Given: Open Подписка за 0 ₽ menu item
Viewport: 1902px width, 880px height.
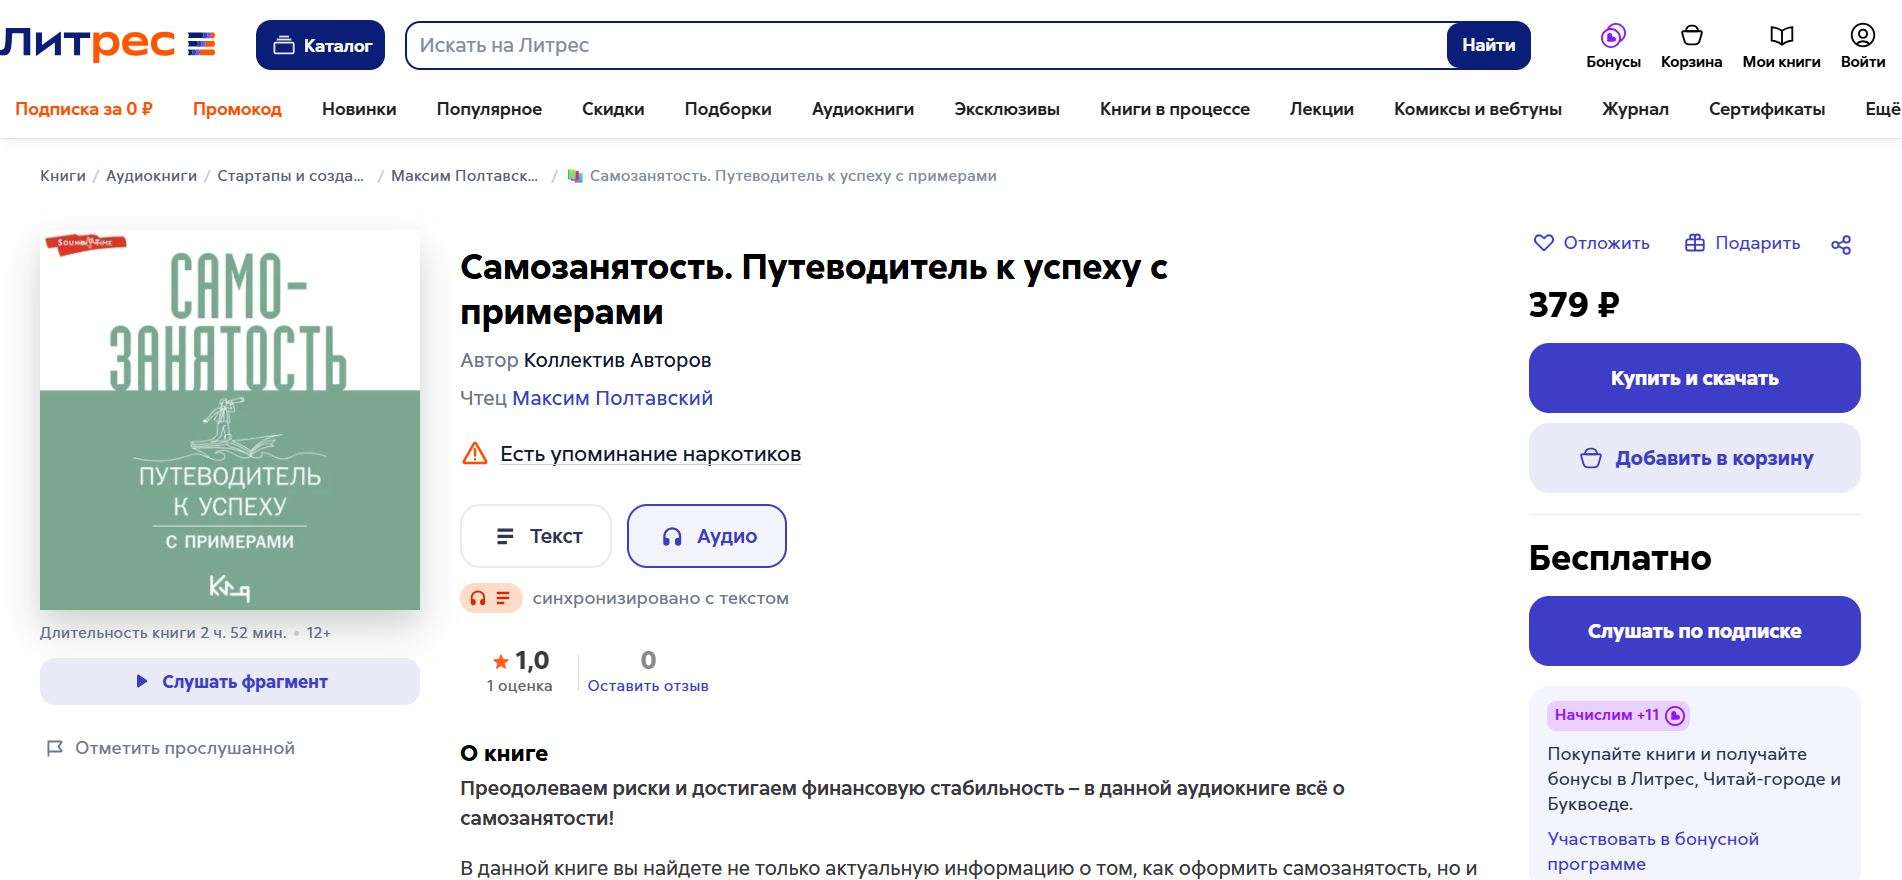Looking at the screenshot, I should click(84, 109).
